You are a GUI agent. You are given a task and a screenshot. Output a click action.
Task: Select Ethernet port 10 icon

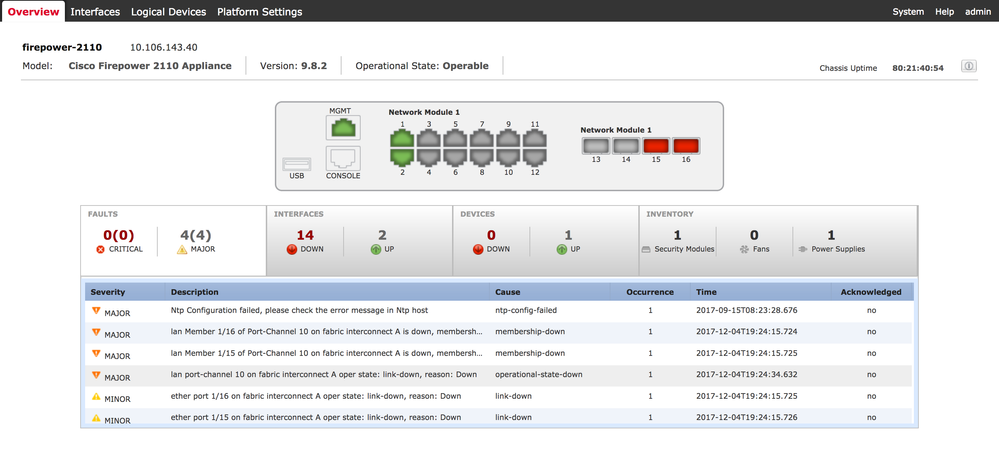coord(508,156)
